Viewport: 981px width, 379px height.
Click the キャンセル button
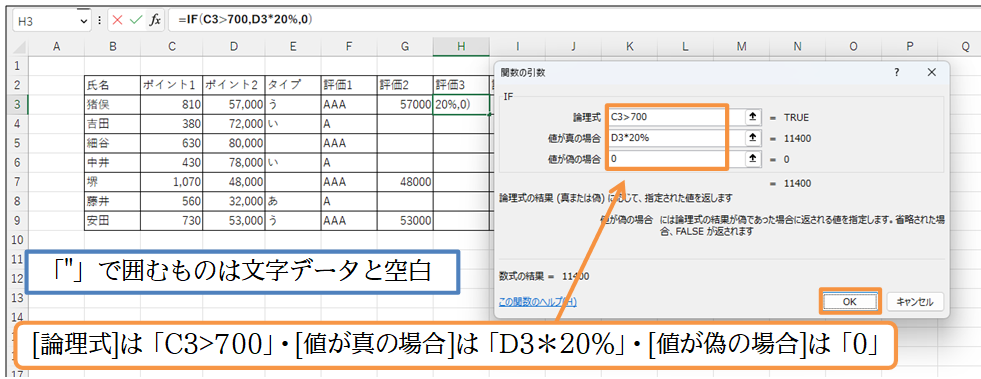915,301
